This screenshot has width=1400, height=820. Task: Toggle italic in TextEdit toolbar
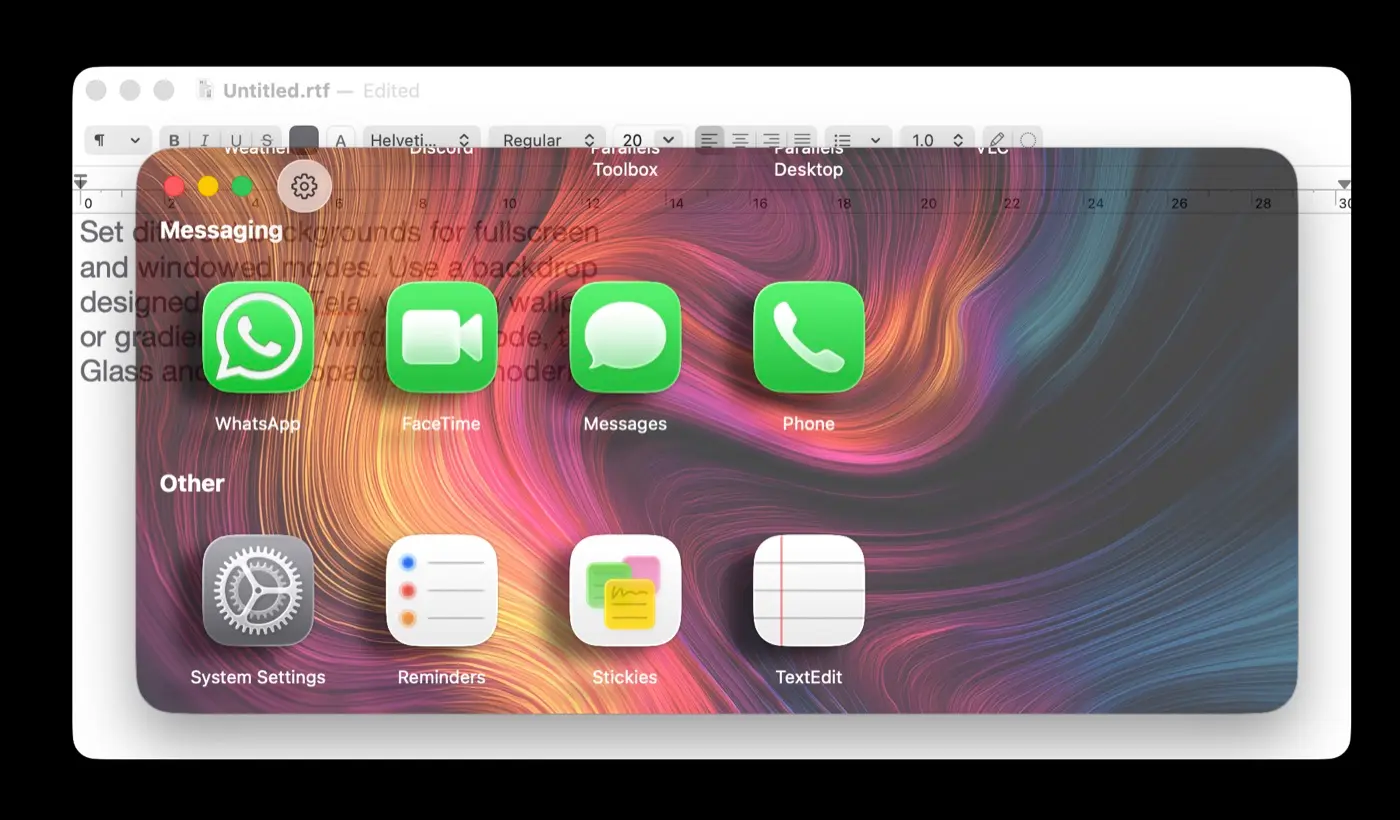205,140
